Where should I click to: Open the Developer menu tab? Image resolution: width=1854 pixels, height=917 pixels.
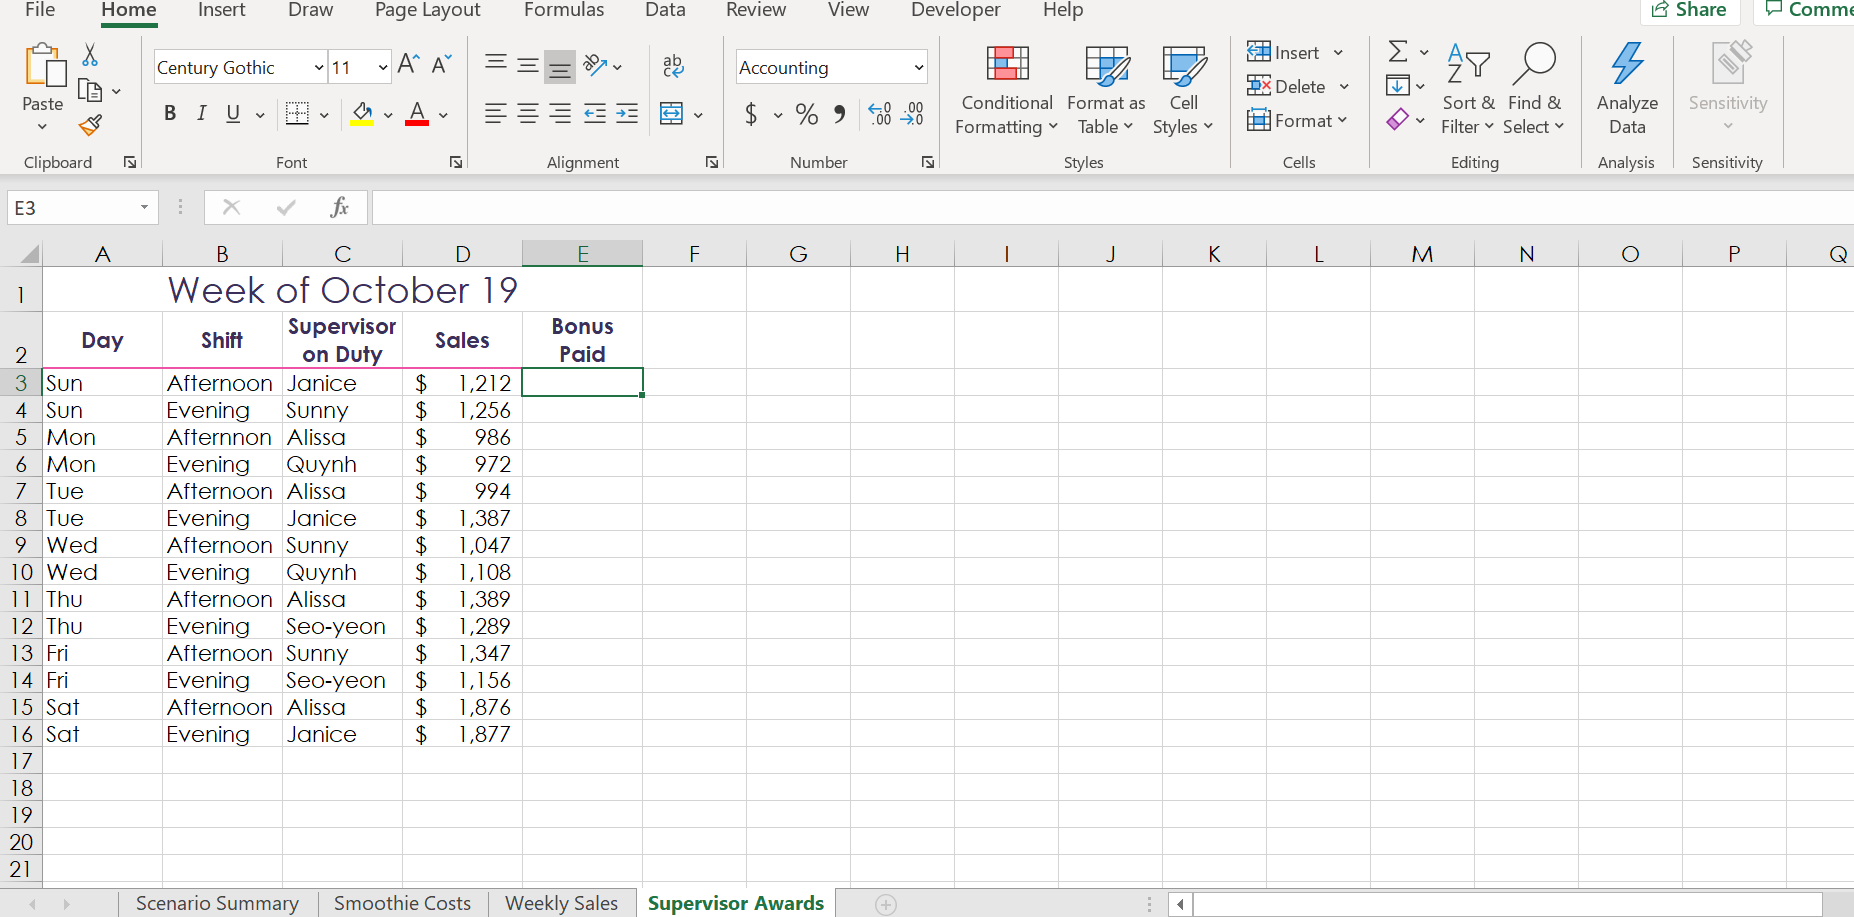[x=954, y=11]
